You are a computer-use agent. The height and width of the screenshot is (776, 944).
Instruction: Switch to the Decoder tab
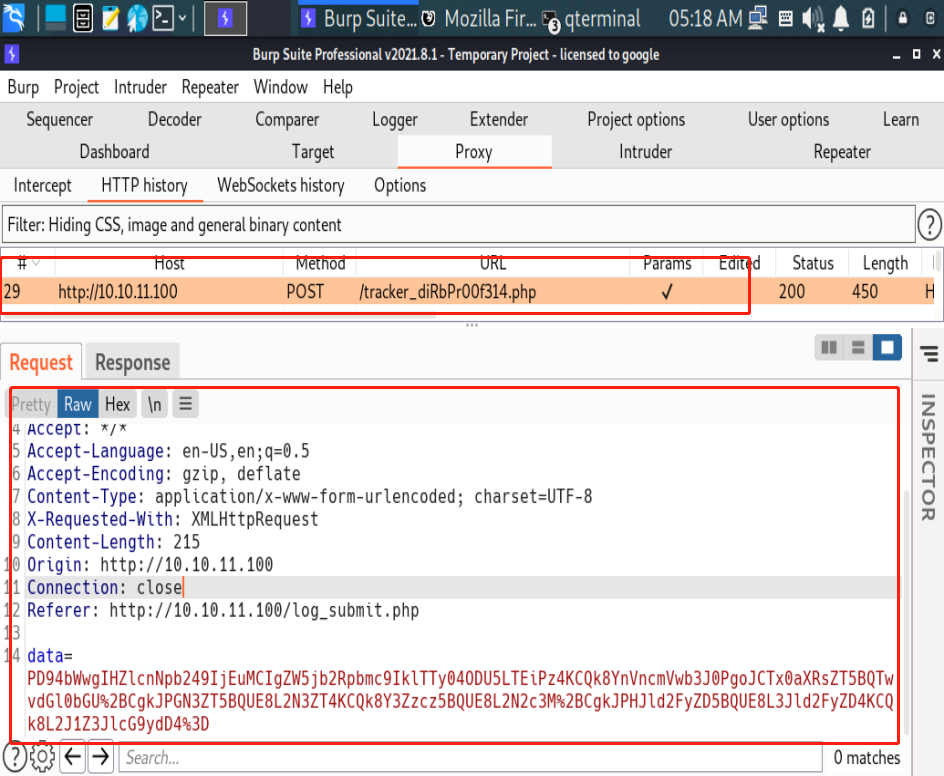coord(175,119)
